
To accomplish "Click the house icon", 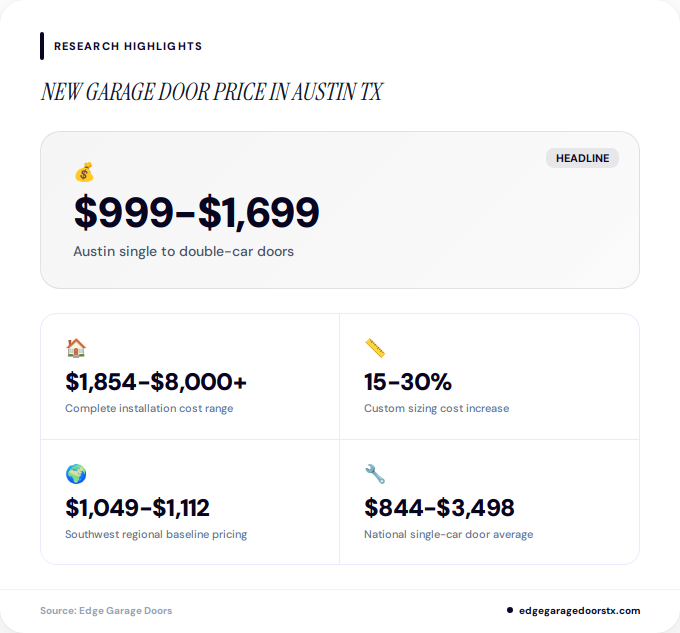I will pyautogui.click(x=76, y=348).
